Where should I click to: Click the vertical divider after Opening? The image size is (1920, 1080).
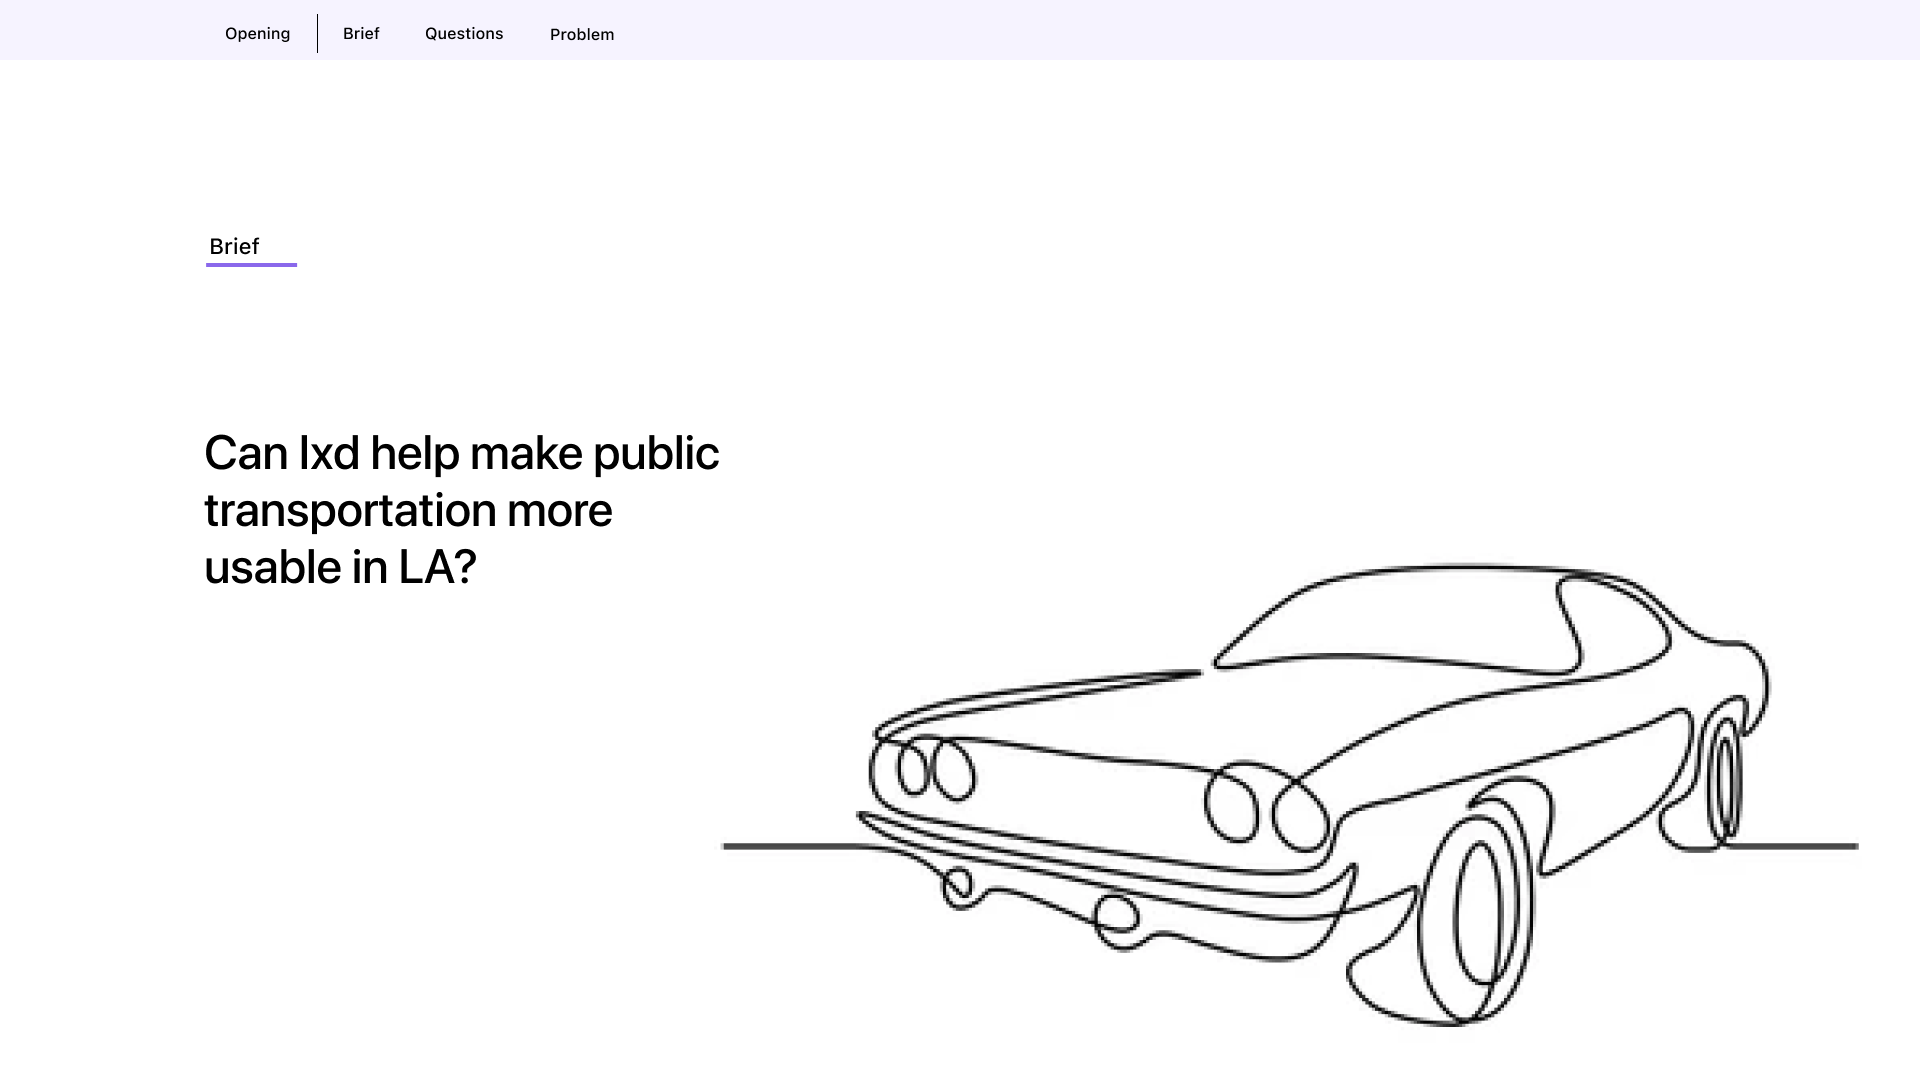(317, 34)
